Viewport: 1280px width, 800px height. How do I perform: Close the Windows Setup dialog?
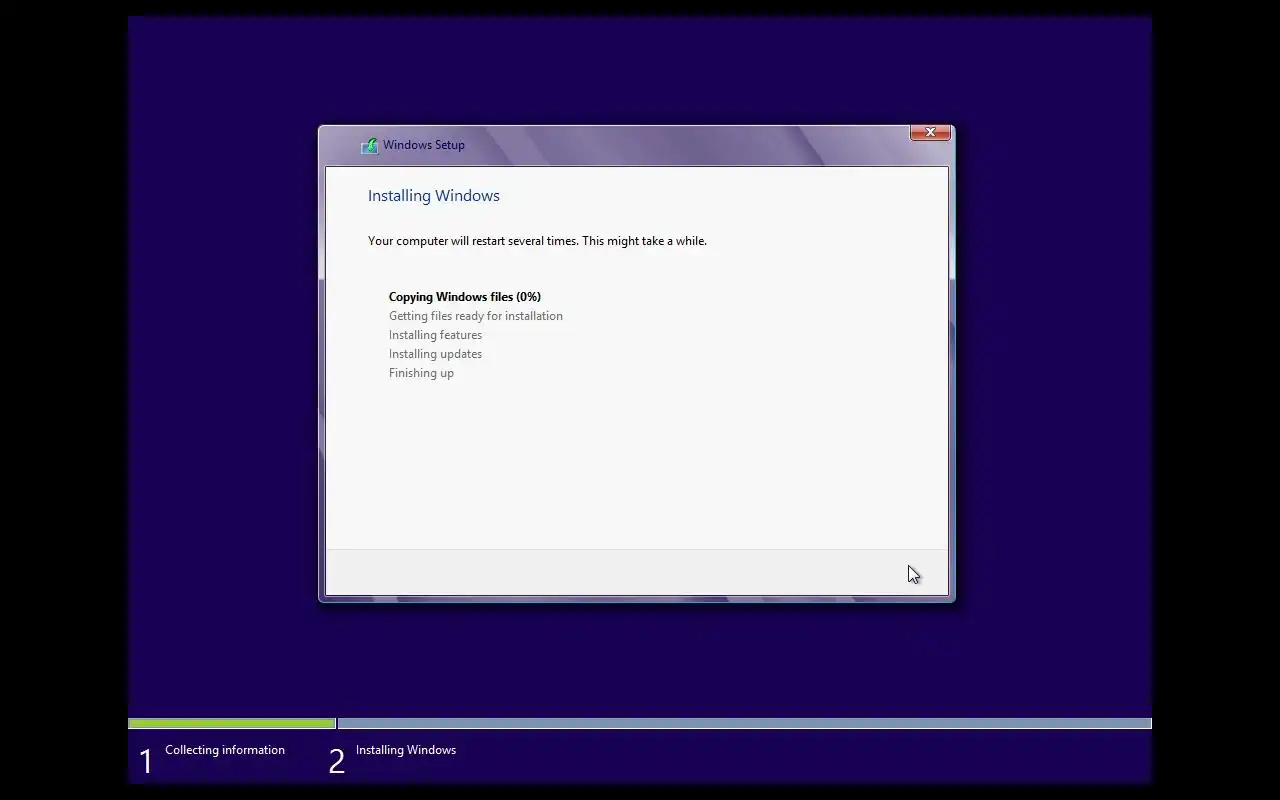pyautogui.click(x=930, y=132)
